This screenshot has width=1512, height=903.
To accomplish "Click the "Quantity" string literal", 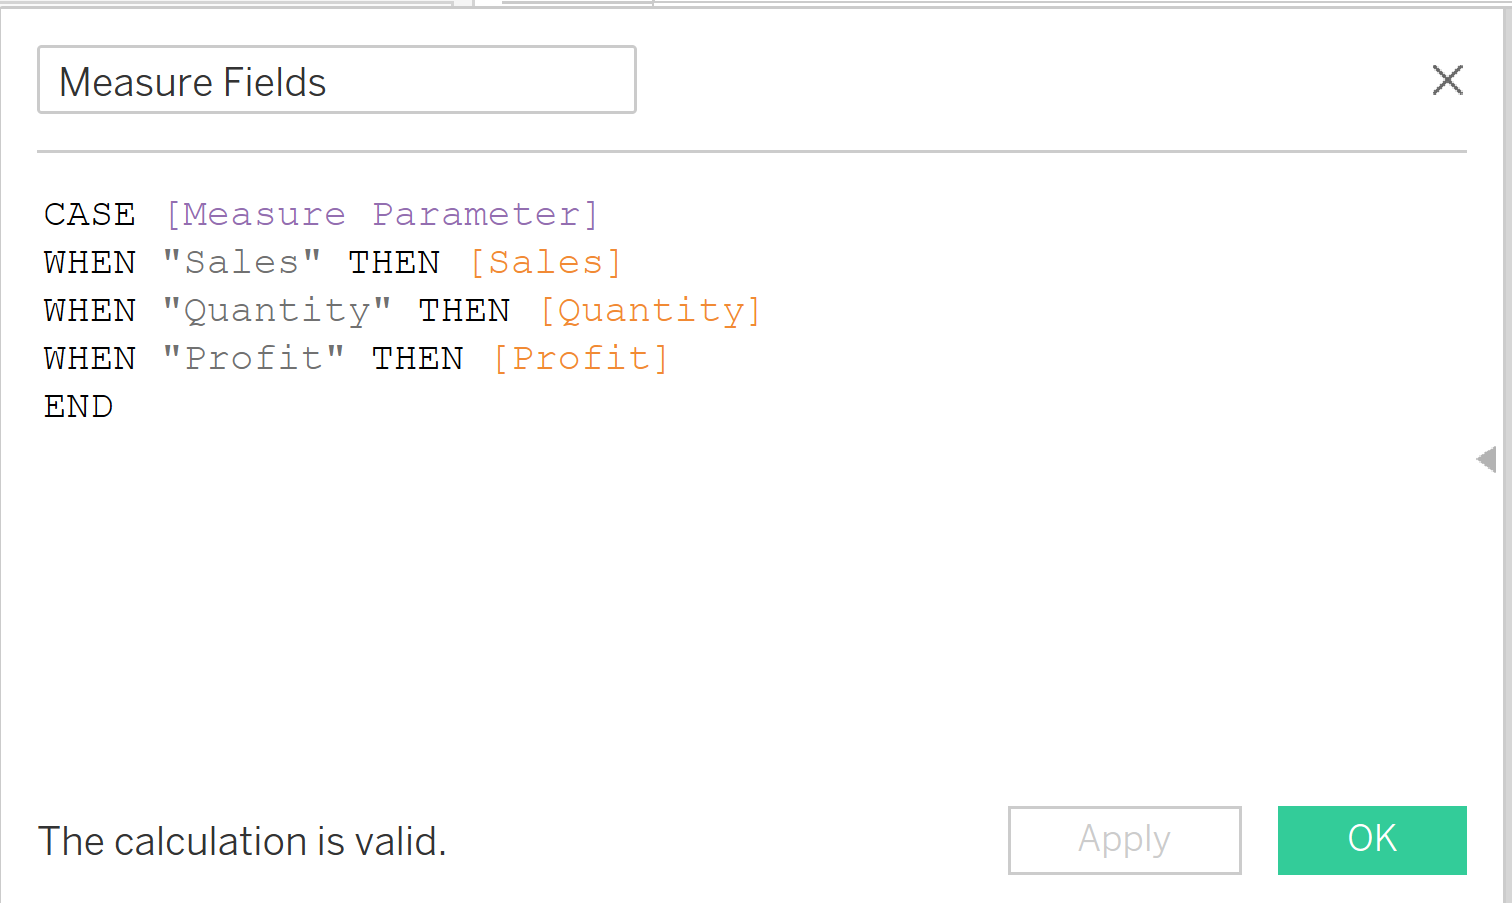I will tap(277, 311).
